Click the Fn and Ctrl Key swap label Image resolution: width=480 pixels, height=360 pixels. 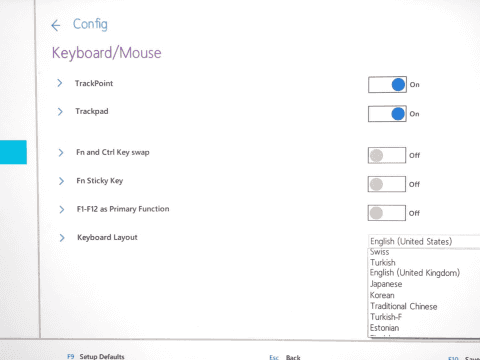tap(113, 152)
